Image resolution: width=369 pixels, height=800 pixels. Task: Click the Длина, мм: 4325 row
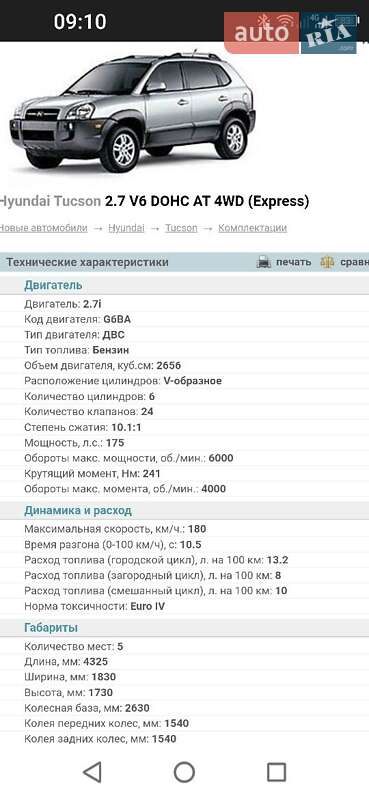click(184, 662)
